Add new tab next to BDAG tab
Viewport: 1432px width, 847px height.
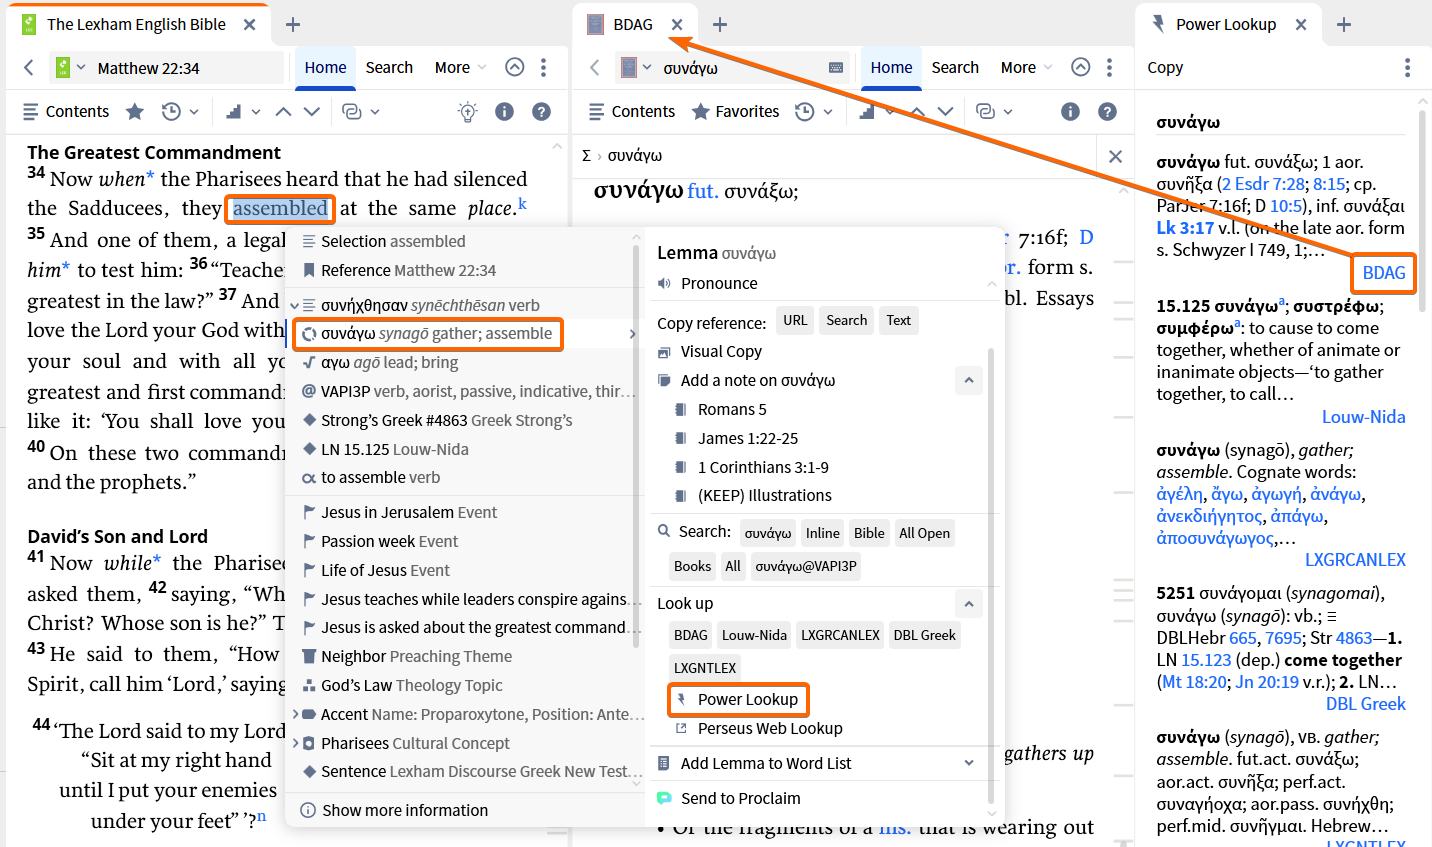pos(720,24)
